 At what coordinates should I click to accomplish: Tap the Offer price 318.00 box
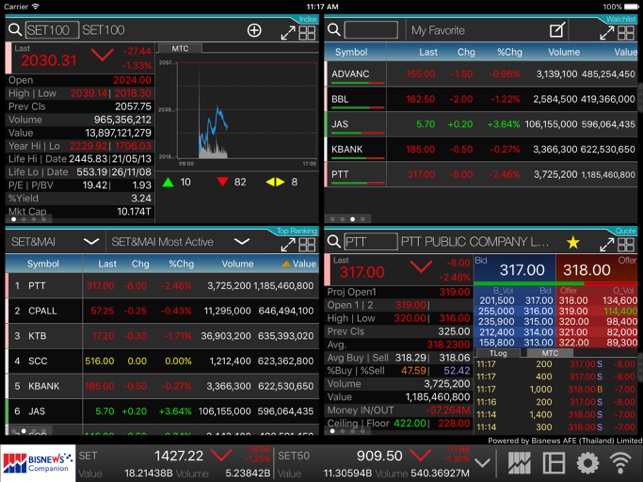pos(597,269)
